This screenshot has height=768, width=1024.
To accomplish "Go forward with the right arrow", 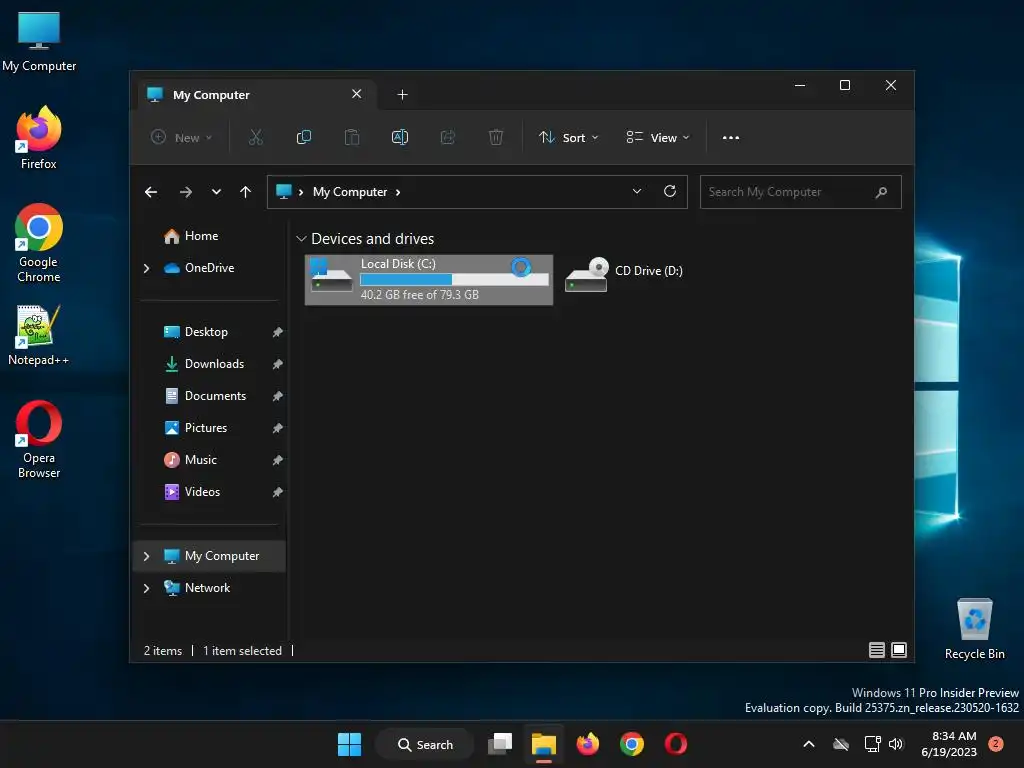I will pos(185,192).
